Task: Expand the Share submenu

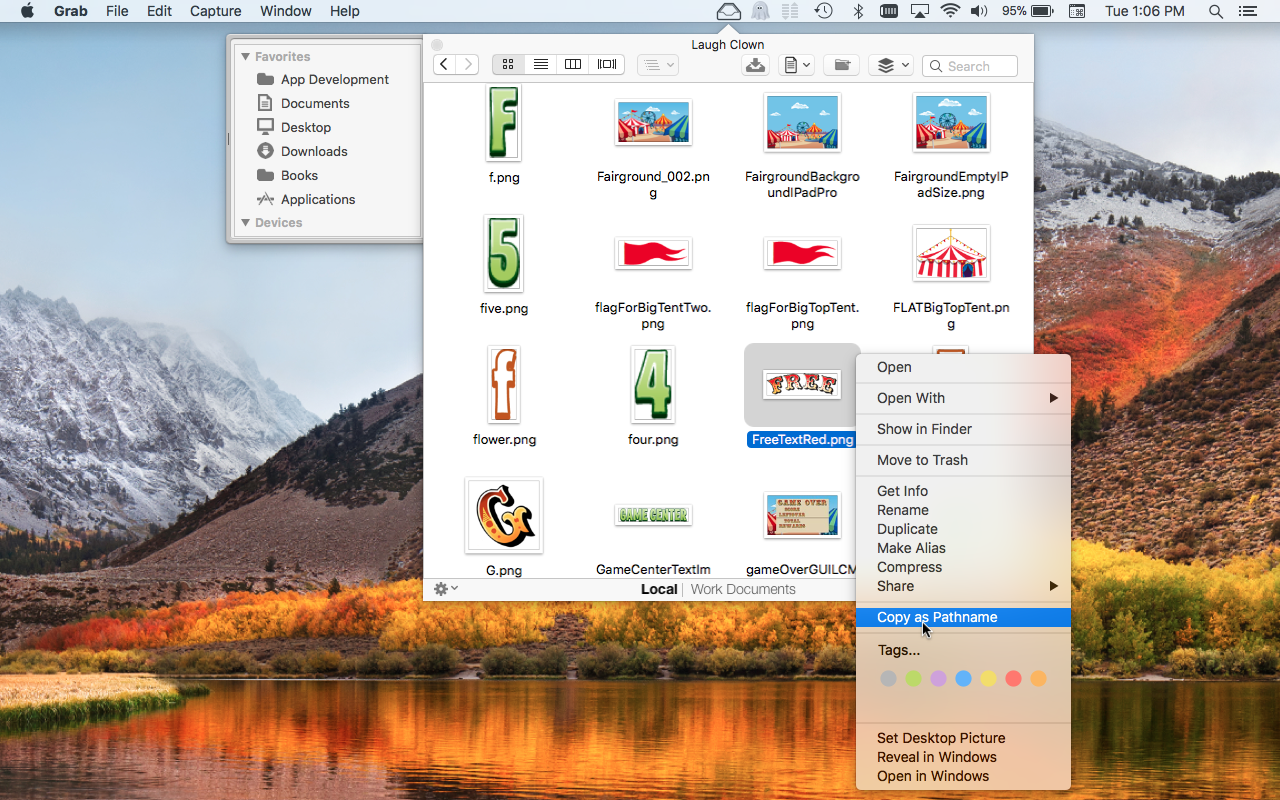Action: [x=963, y=586]
